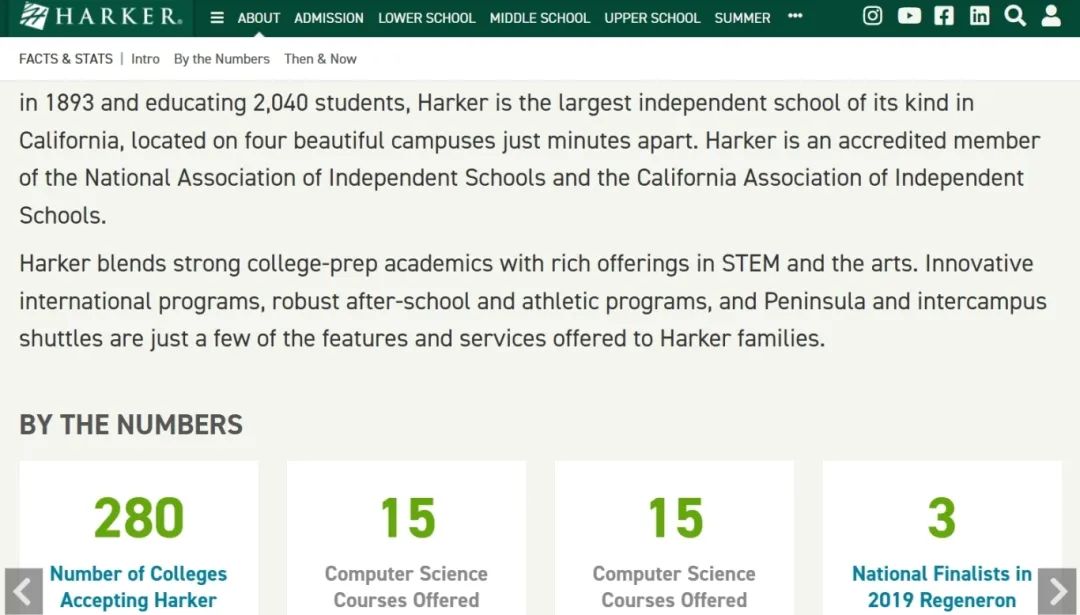Open the Harker logo homepage link
Screen dimensions: 1080x615
click(101, 16)
